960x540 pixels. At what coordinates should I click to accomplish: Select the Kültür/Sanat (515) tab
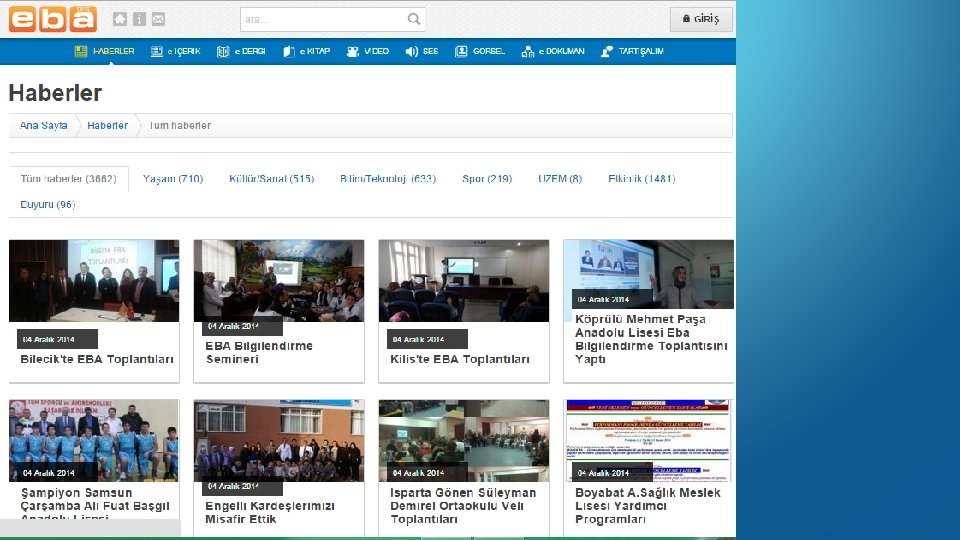coord(271,179)
